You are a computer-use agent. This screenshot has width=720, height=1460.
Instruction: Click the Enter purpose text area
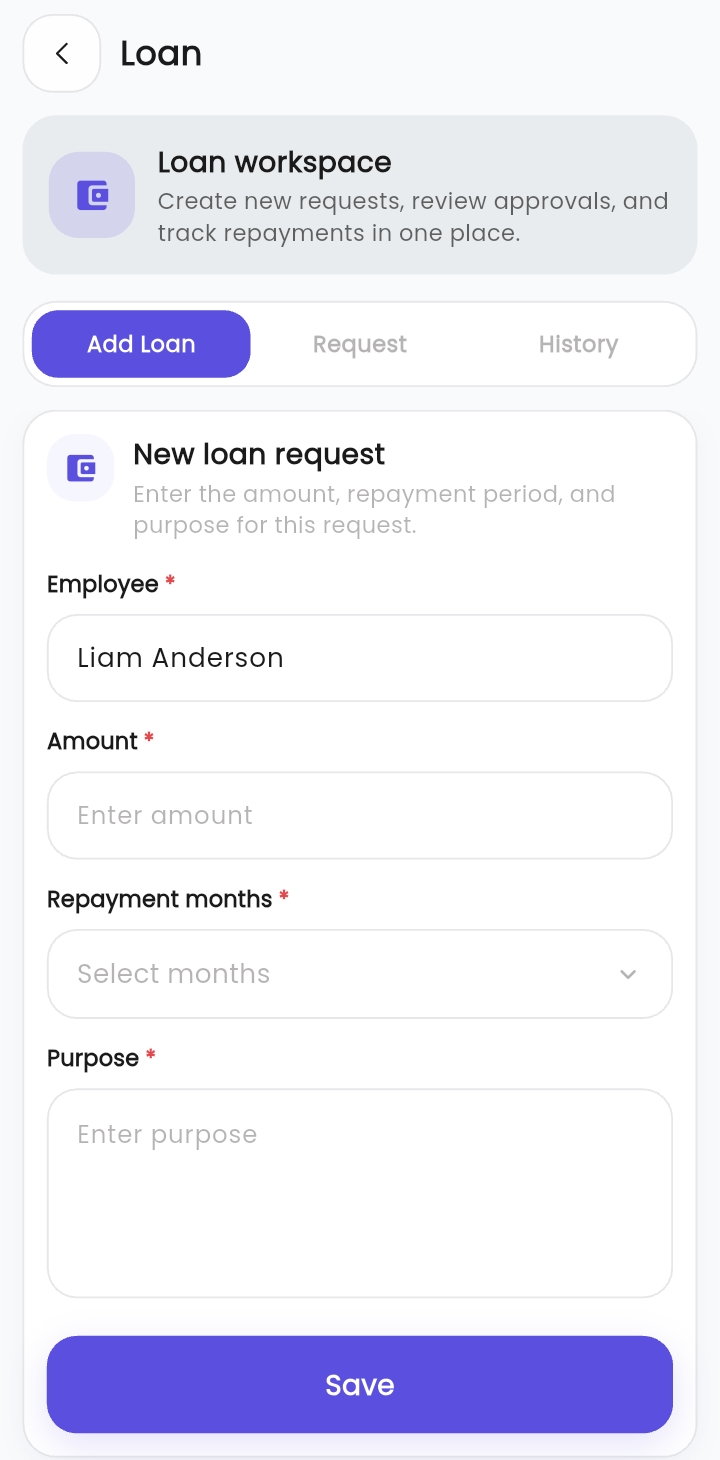click(x=360, y=1193)
